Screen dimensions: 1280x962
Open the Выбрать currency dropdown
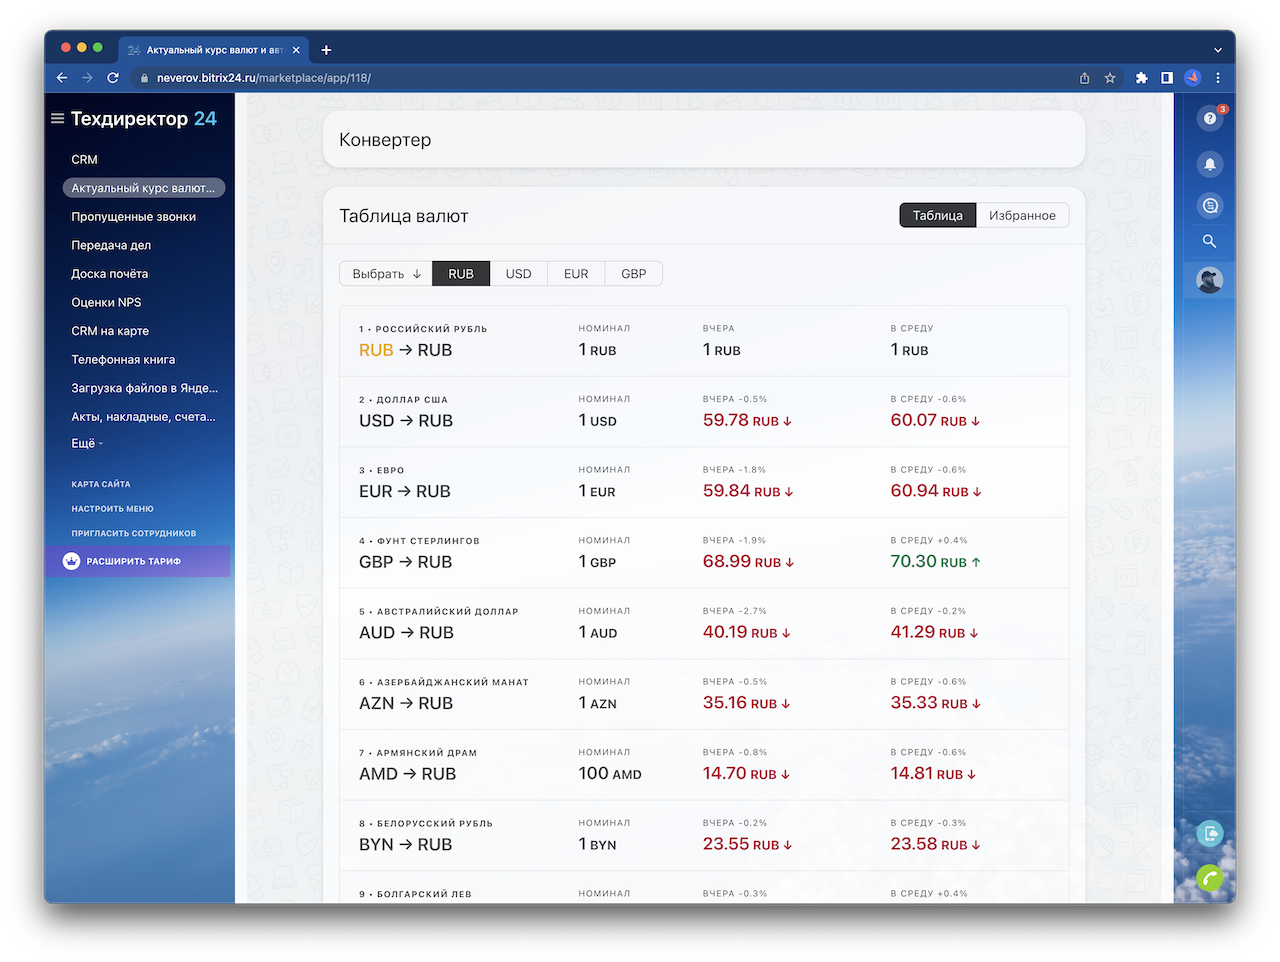click(386, 274)
